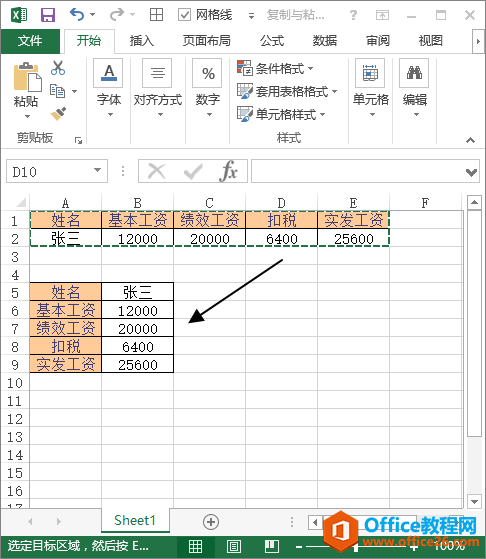Select column B header
The width and height of the screenshot is (486, 559).
point(138,203)
